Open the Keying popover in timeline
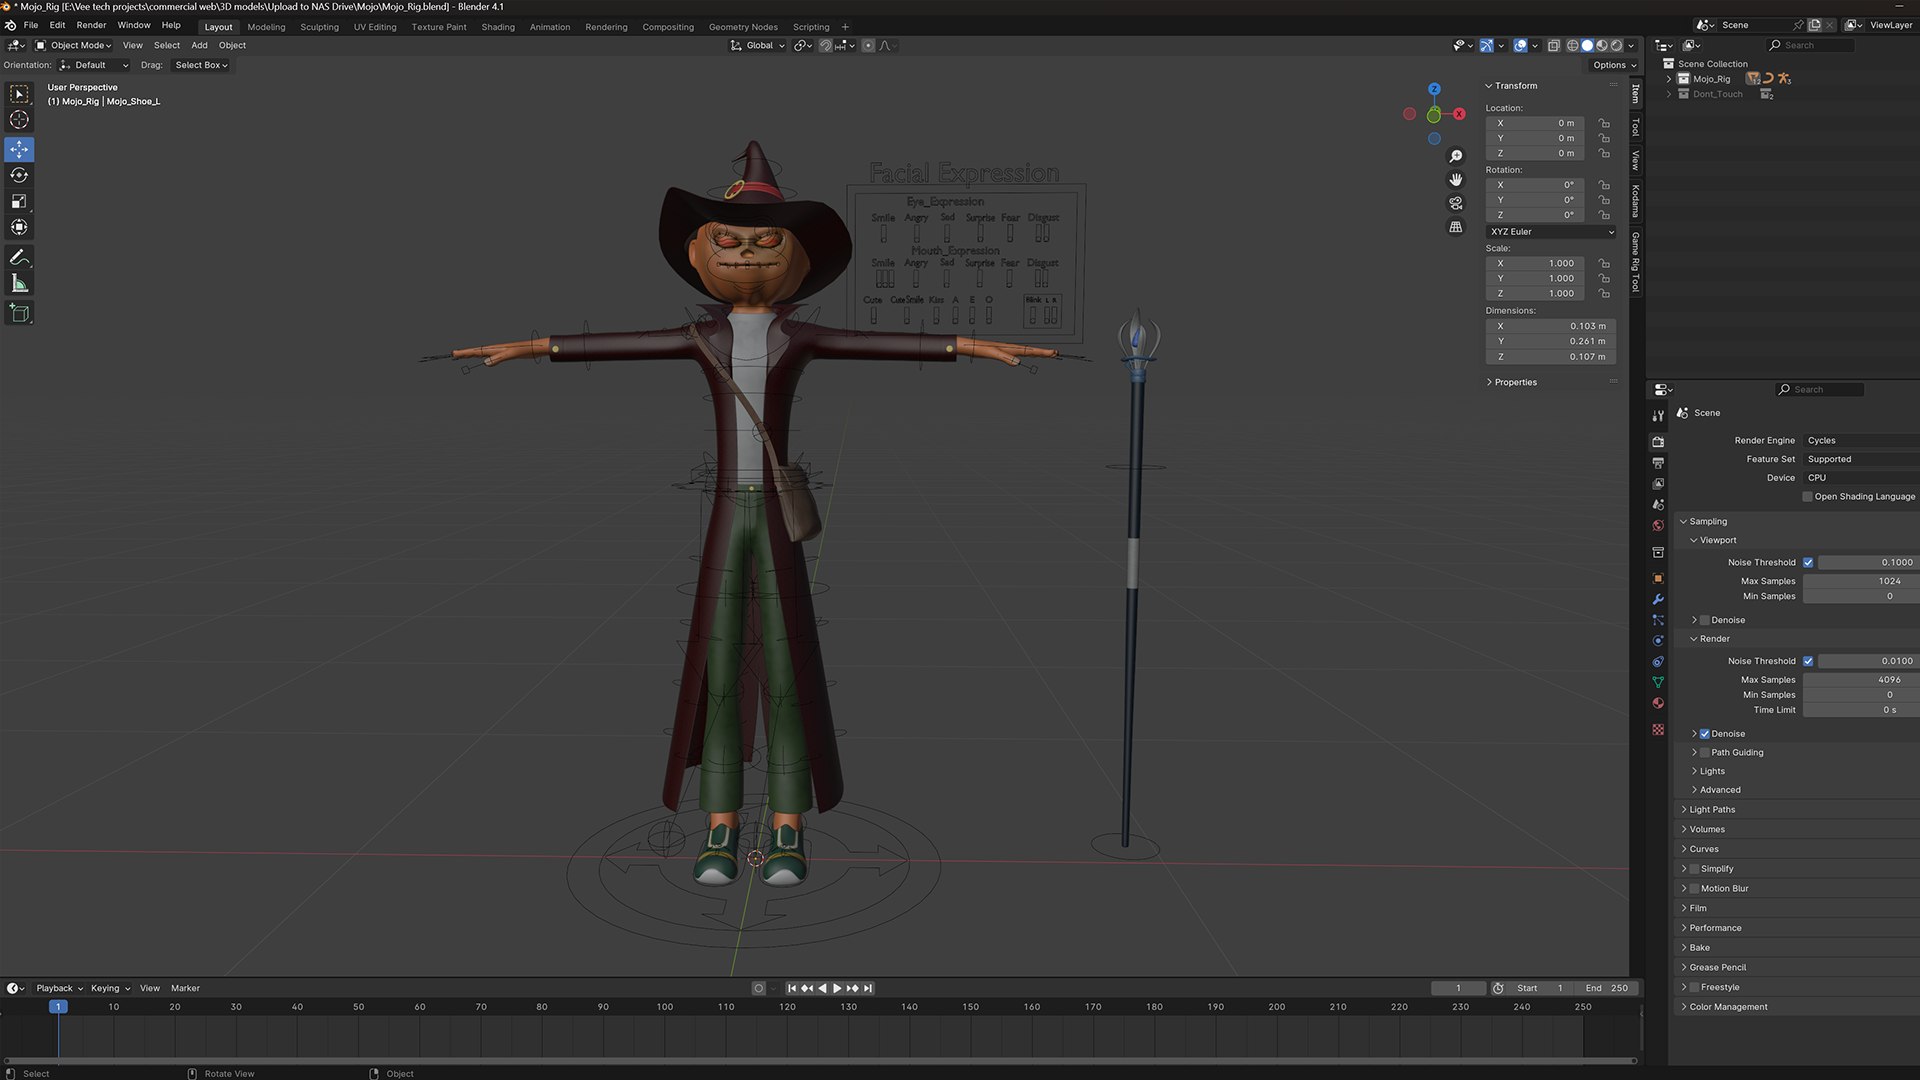 click(x=110, y=988)
